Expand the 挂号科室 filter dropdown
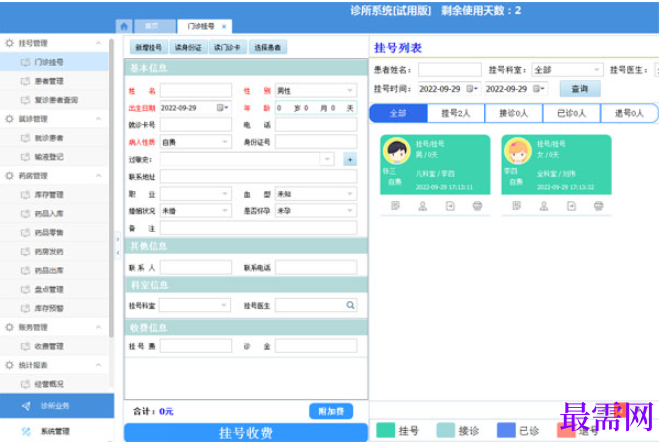 [567, 69]
